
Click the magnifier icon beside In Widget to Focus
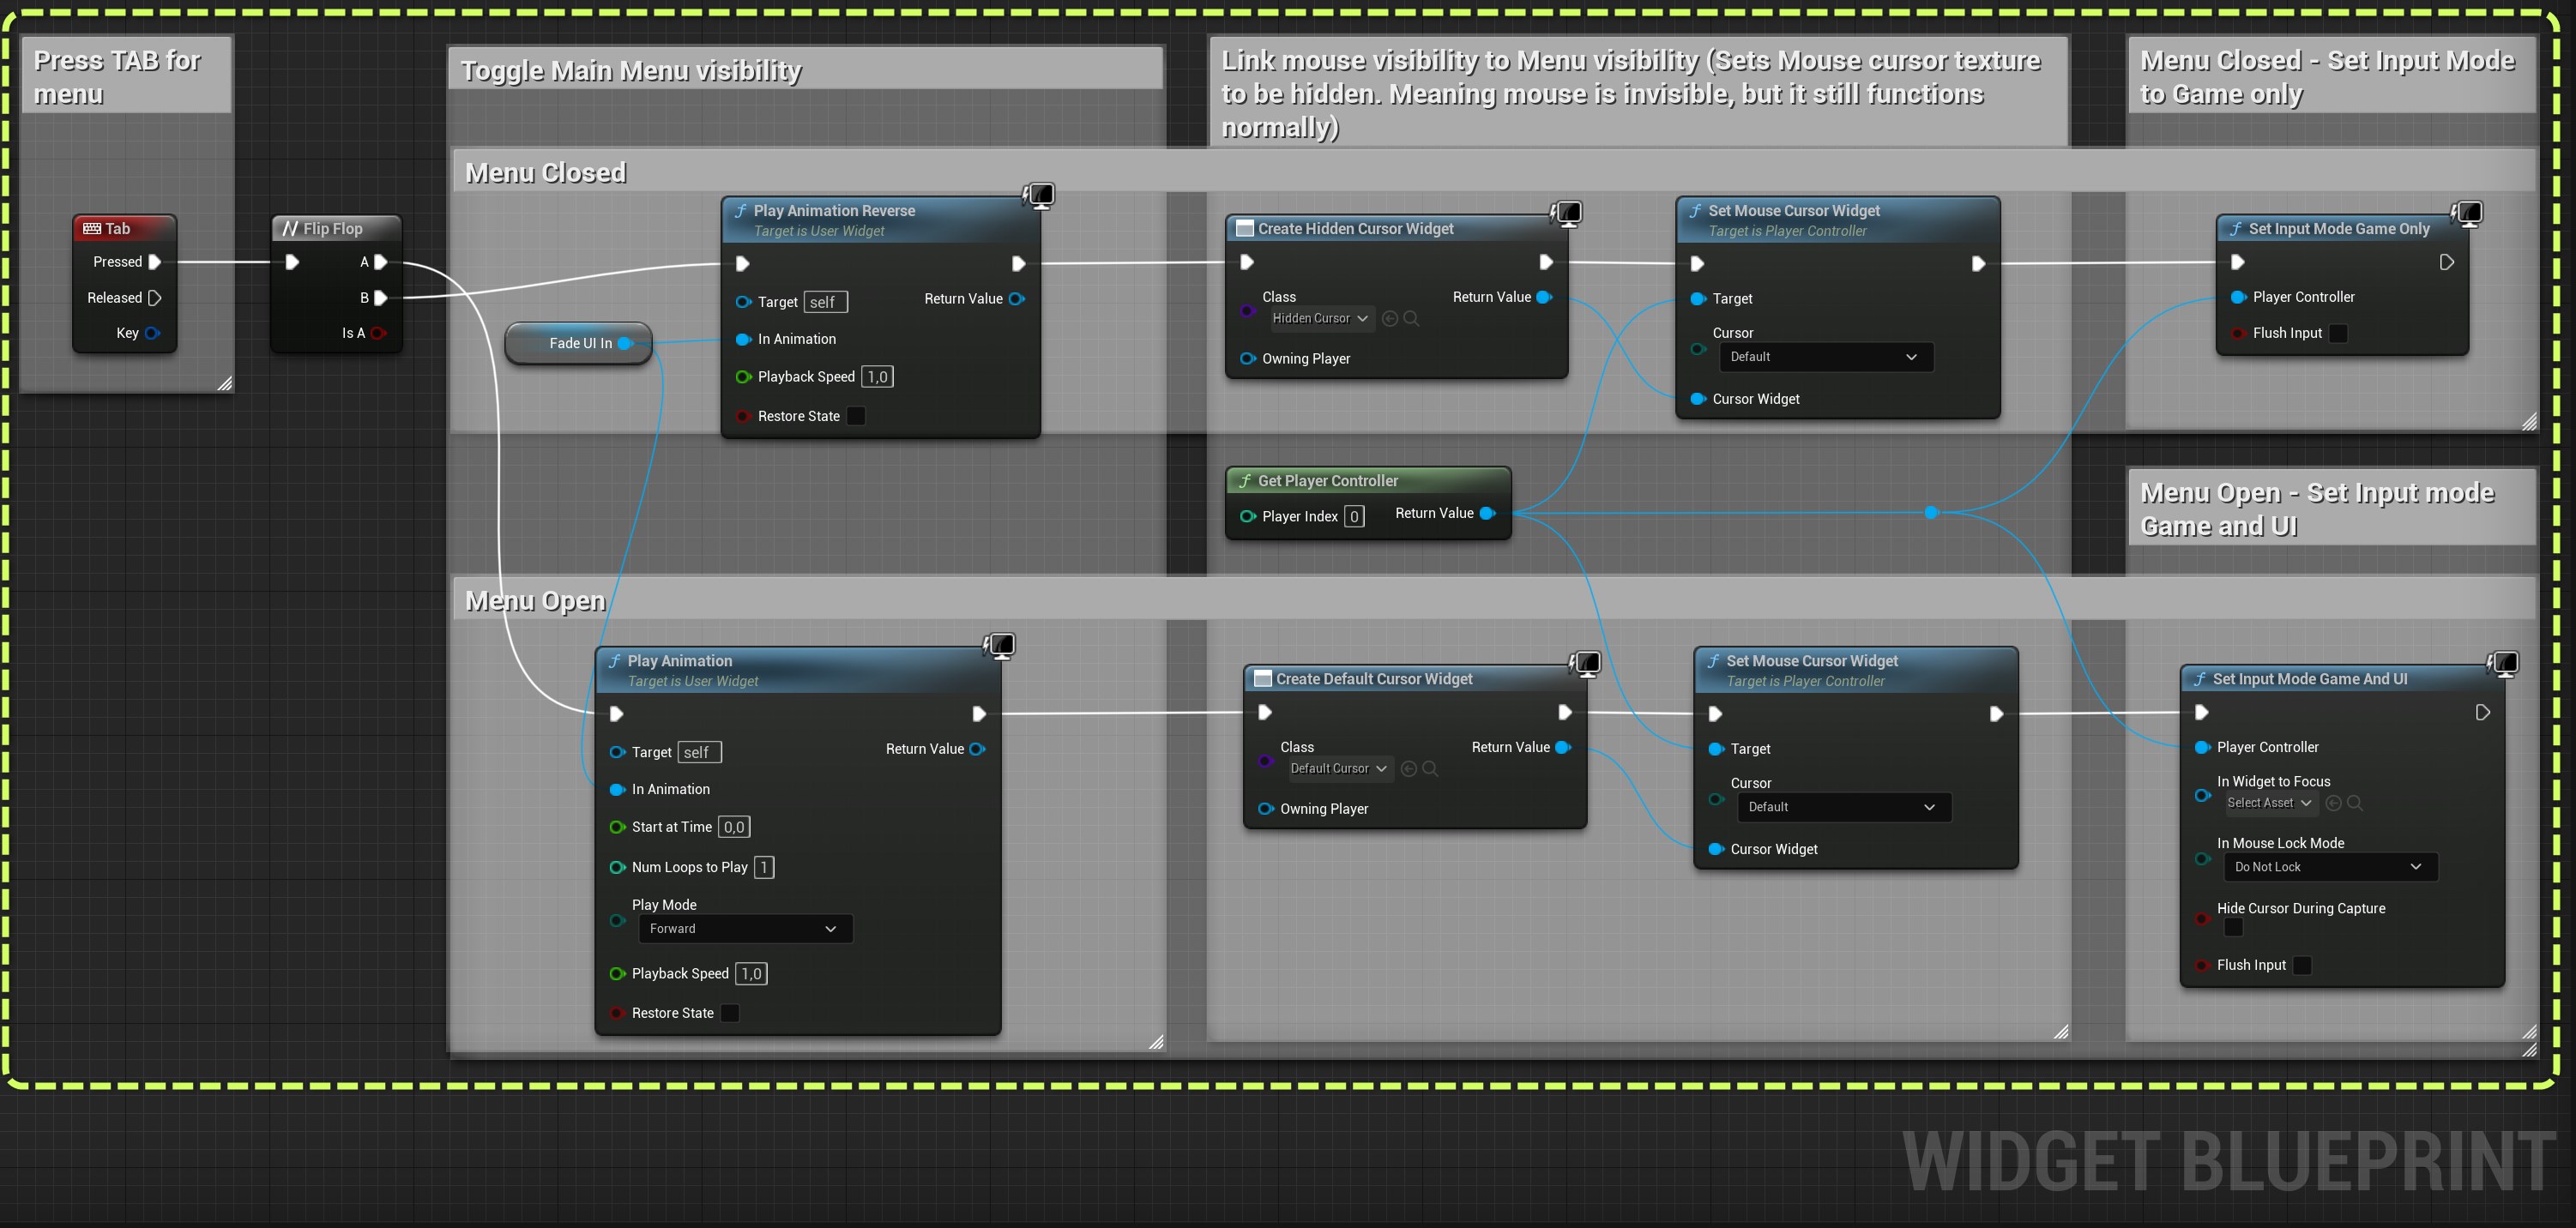(x=2355, y=803)
